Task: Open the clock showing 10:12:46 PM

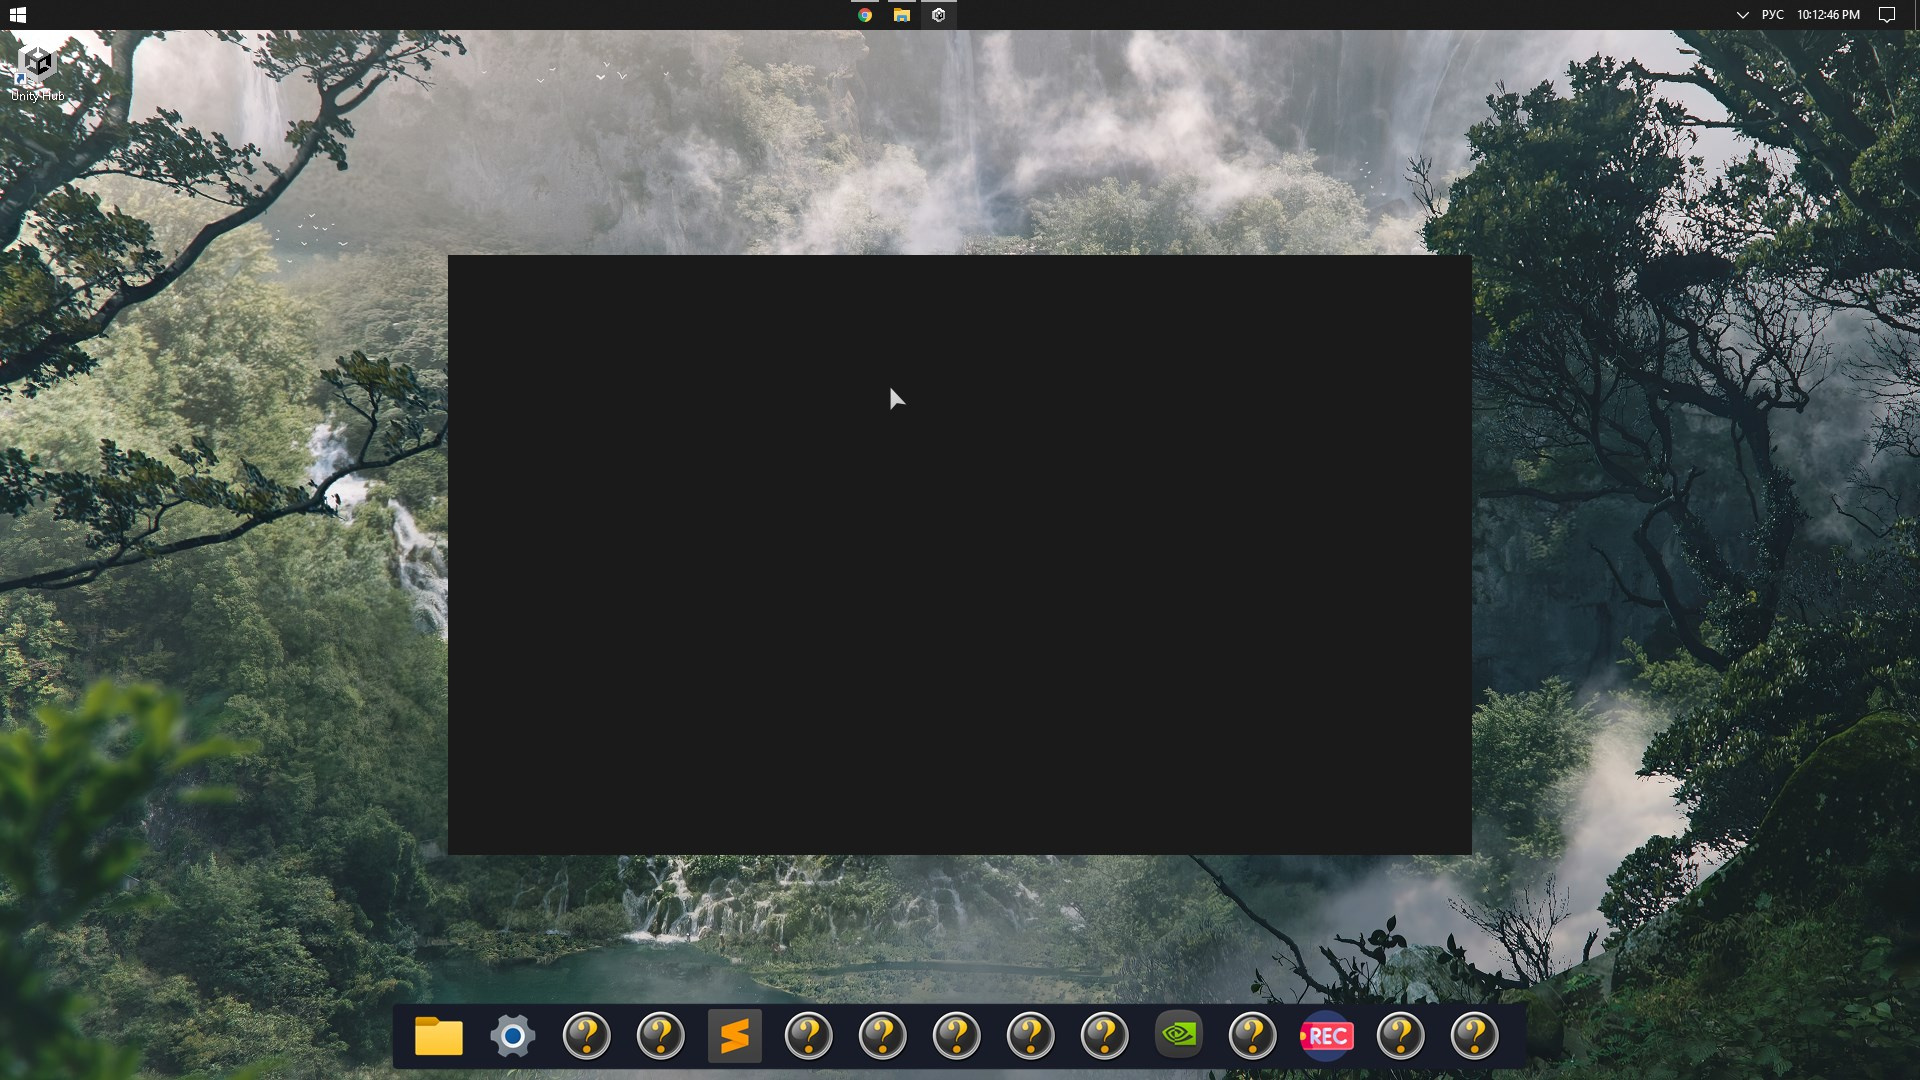Action: [x=1828, y=15]
